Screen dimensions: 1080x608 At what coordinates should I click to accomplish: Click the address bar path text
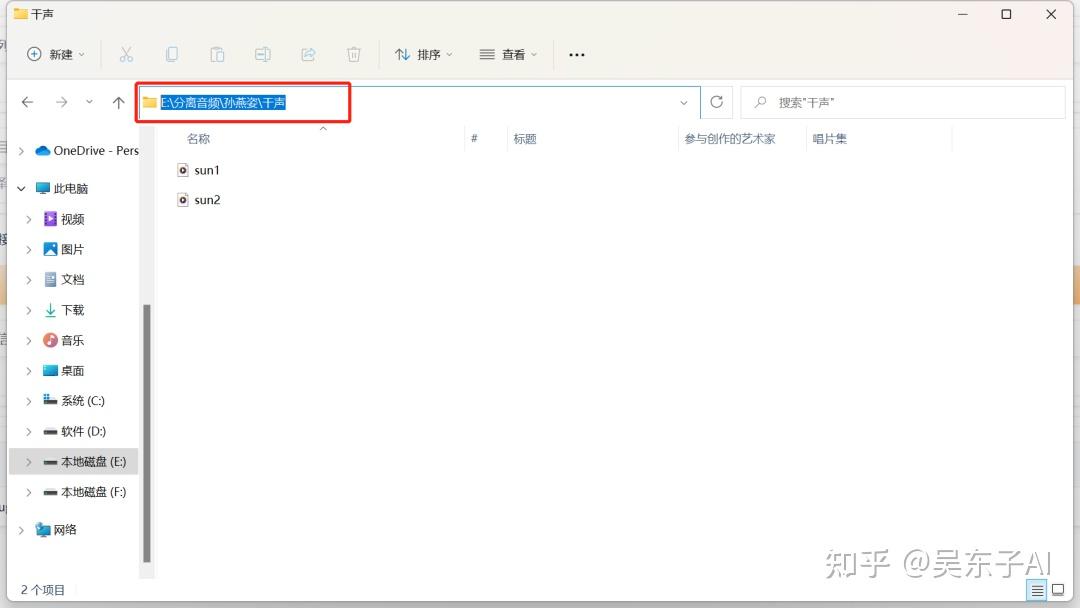coord(222,103)
